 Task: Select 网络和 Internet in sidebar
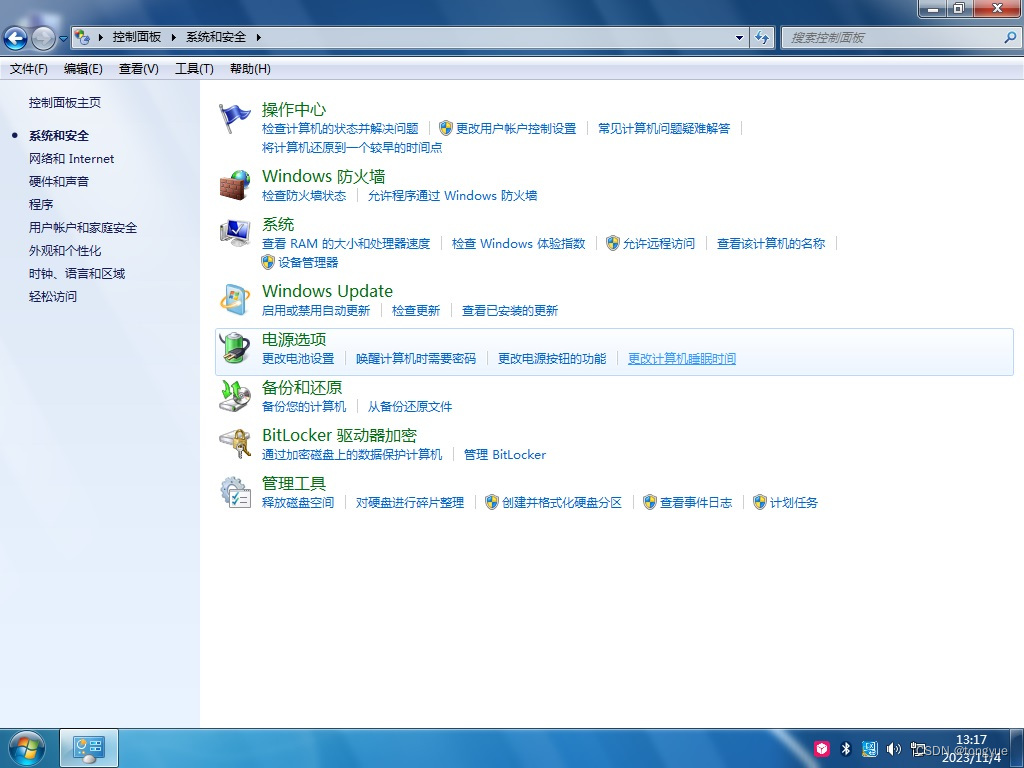(71, 159)
